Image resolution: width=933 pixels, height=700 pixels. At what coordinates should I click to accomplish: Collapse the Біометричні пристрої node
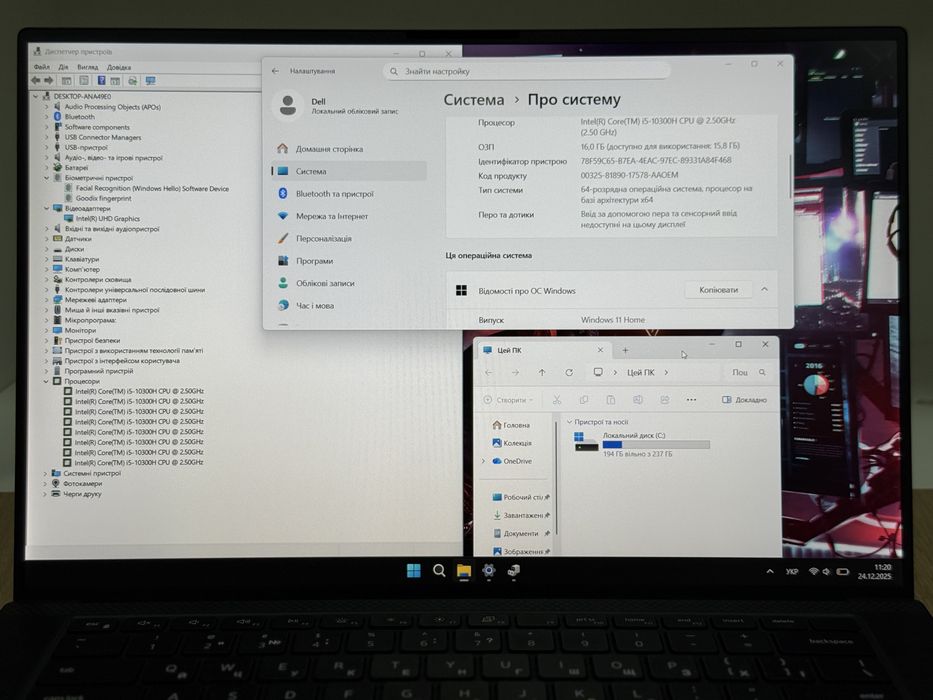47,178
